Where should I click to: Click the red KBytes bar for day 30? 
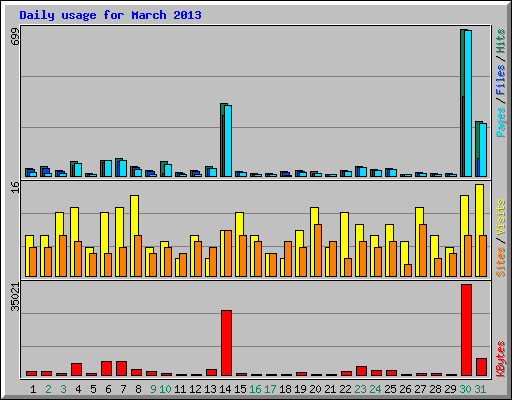466,330
